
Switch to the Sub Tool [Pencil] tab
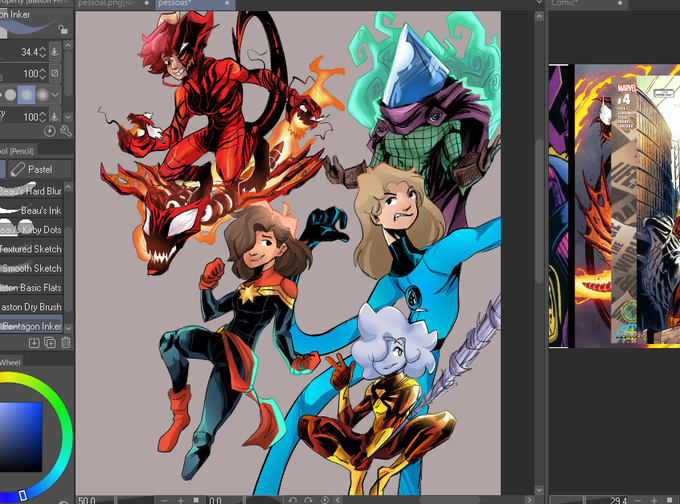(x=17, y=151)
